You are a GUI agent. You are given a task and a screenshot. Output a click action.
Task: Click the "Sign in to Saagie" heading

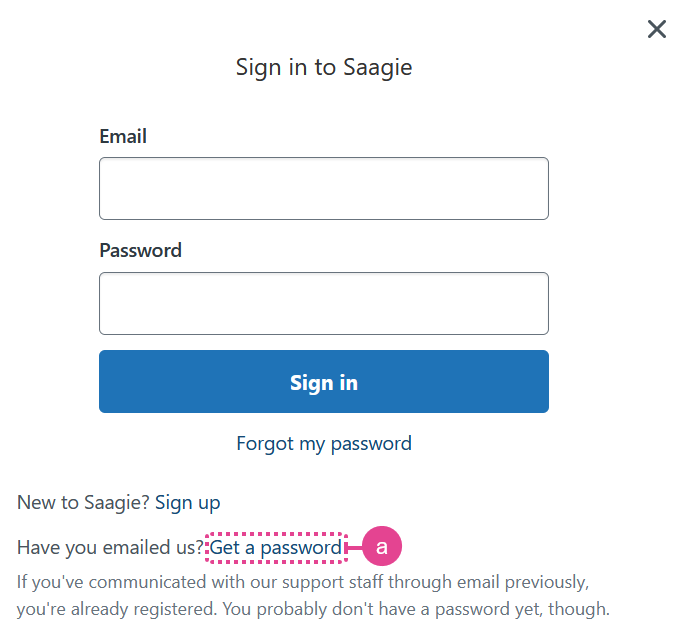[324, 67]
